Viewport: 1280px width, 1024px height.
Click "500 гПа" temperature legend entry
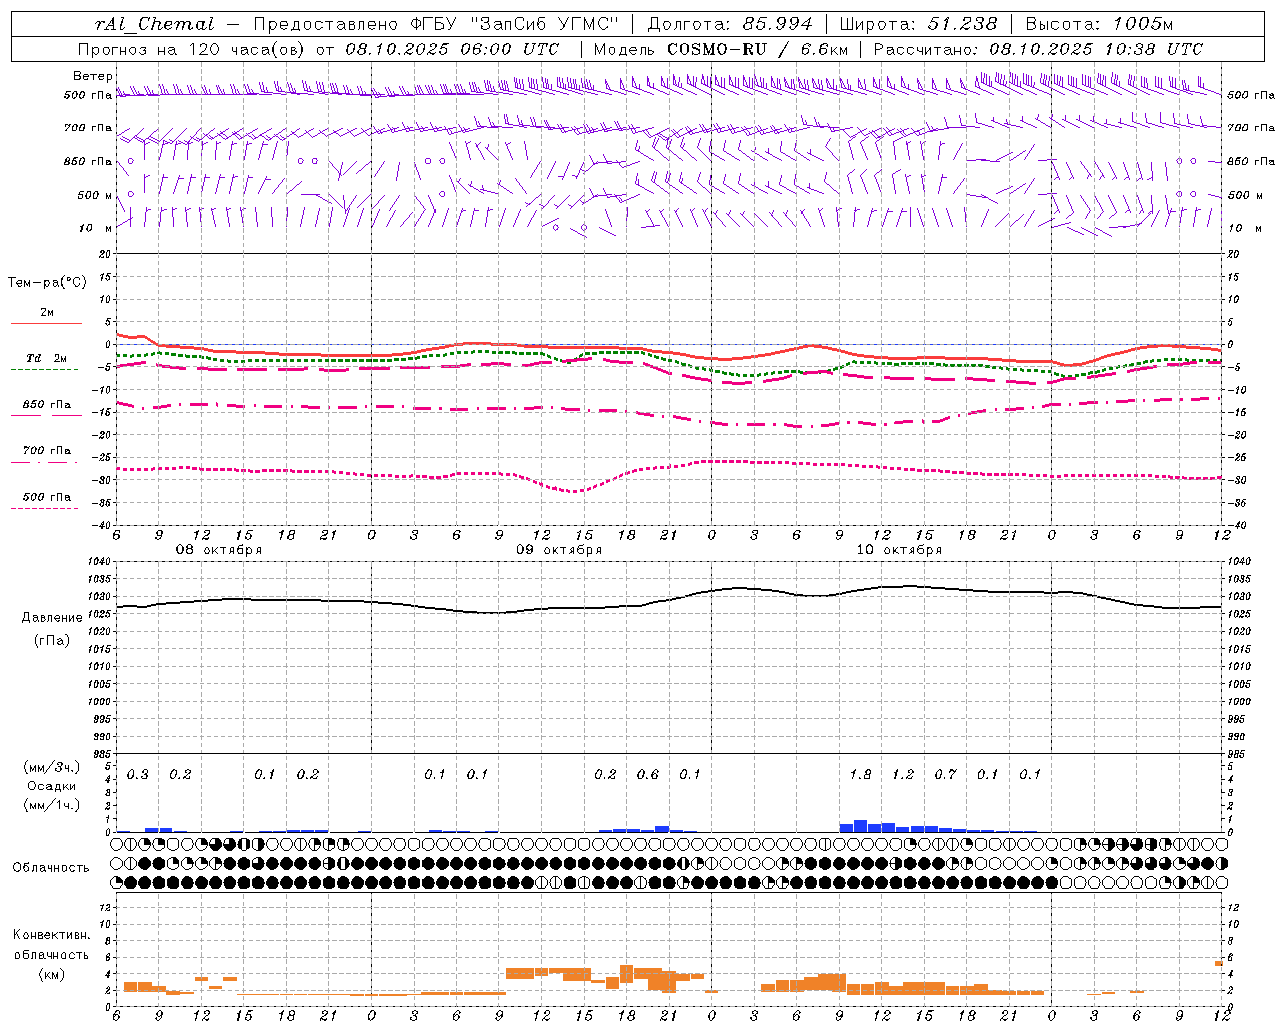(47, 496)
